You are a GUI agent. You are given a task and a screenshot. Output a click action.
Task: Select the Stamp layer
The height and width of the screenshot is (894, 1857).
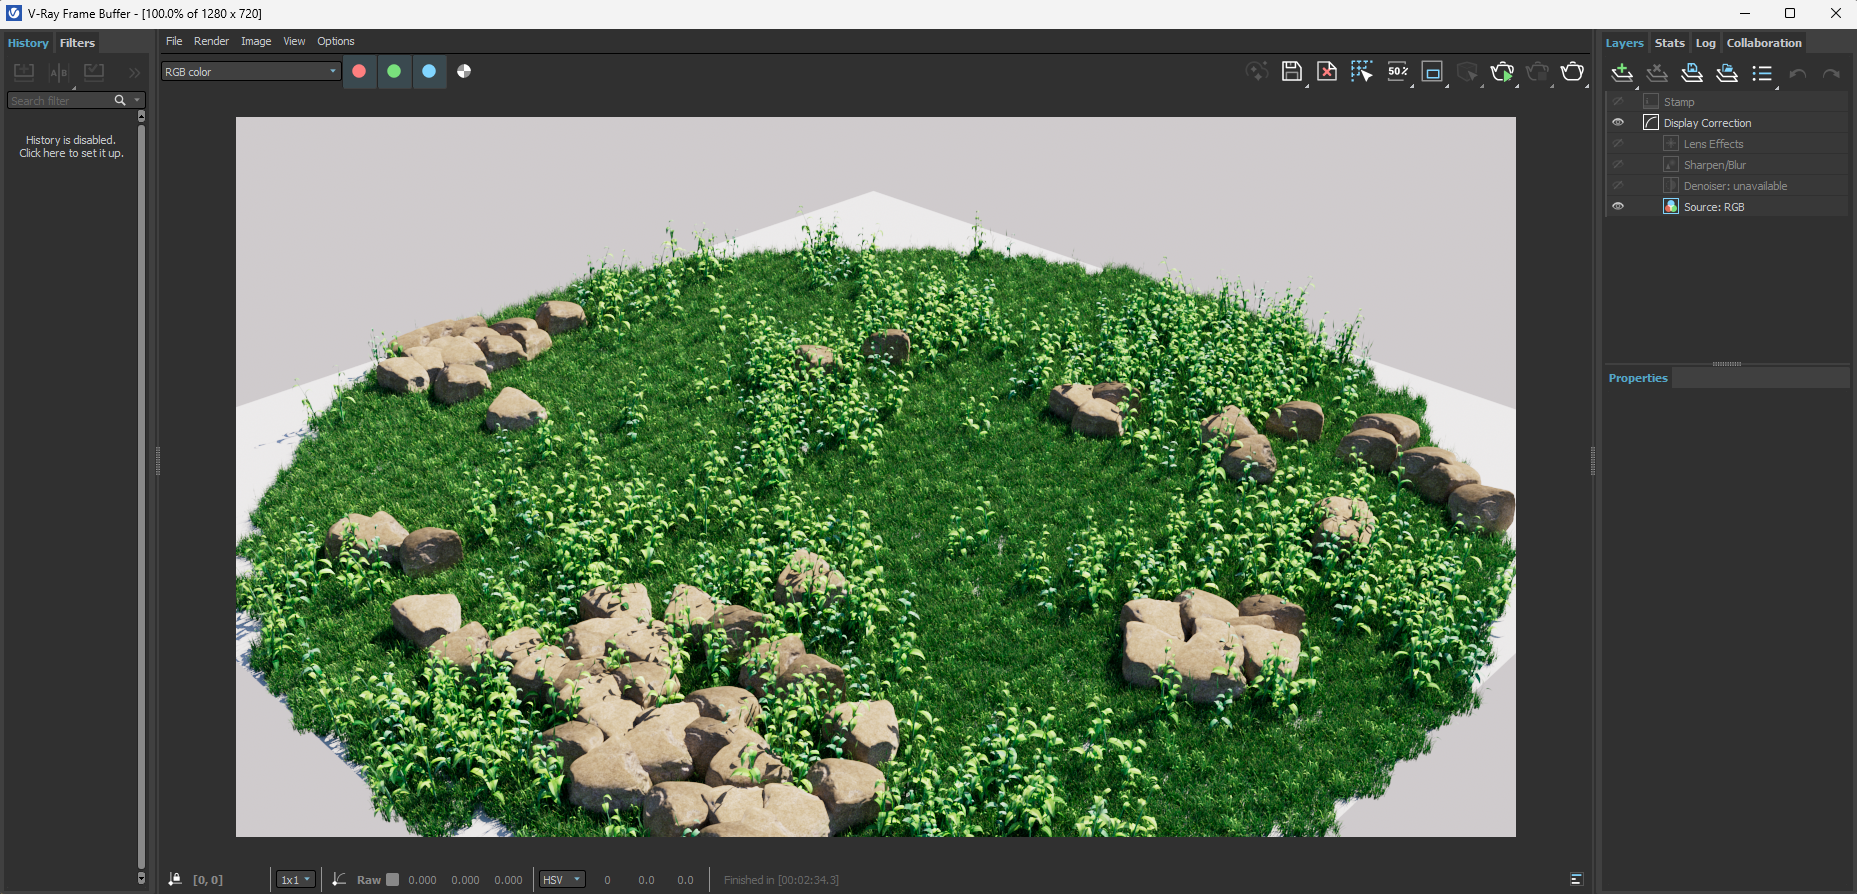click(x=1679, y=102)
